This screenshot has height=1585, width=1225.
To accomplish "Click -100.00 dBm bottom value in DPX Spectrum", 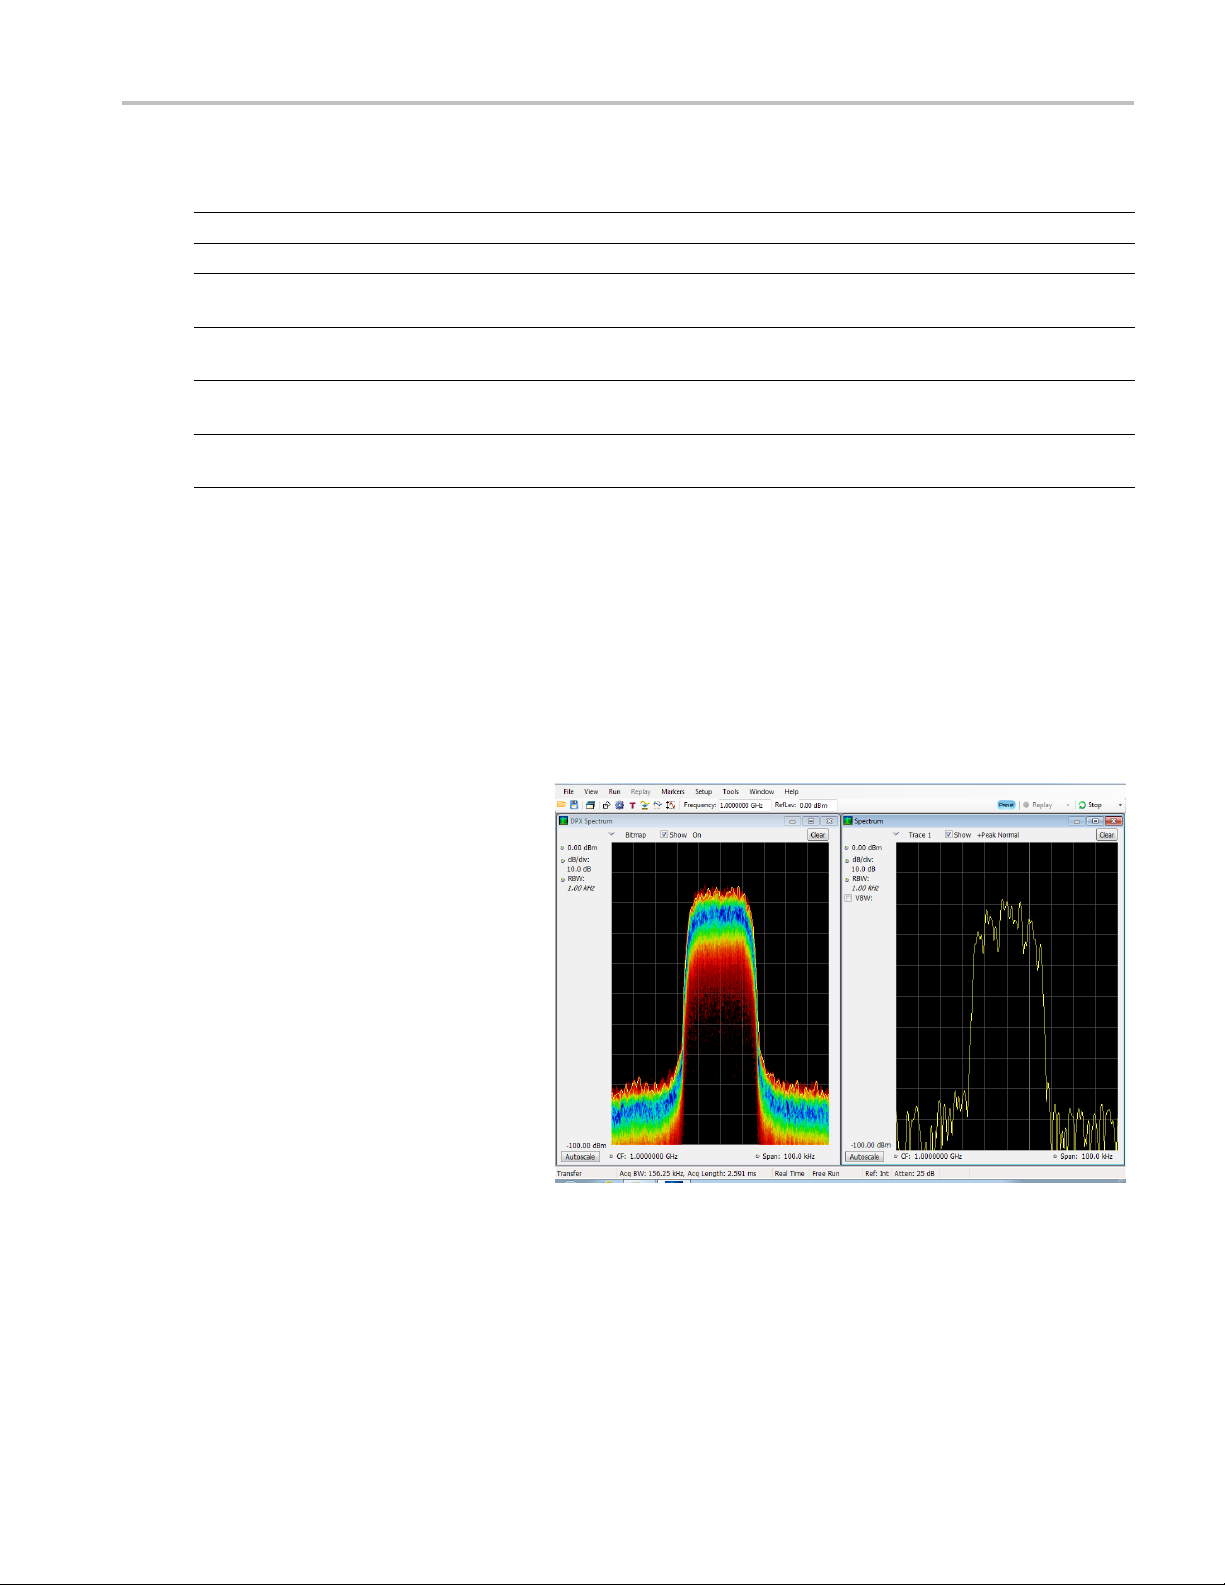I will click(x=586, y=1145).
